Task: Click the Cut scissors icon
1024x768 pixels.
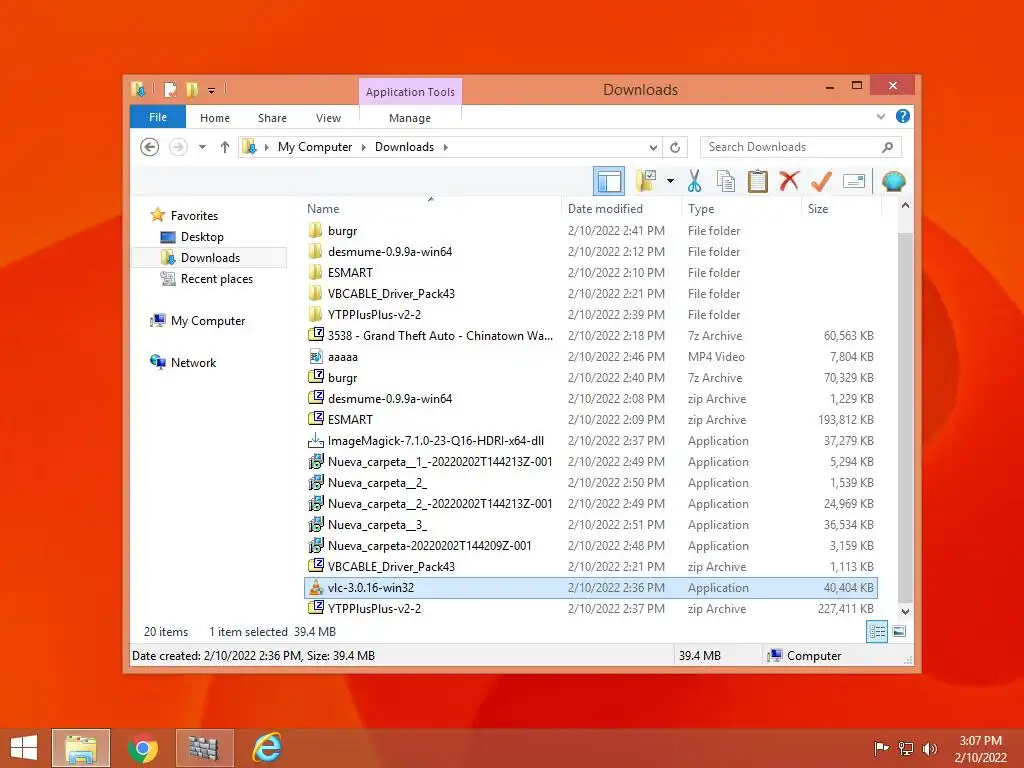Action: tap(694, 181)
